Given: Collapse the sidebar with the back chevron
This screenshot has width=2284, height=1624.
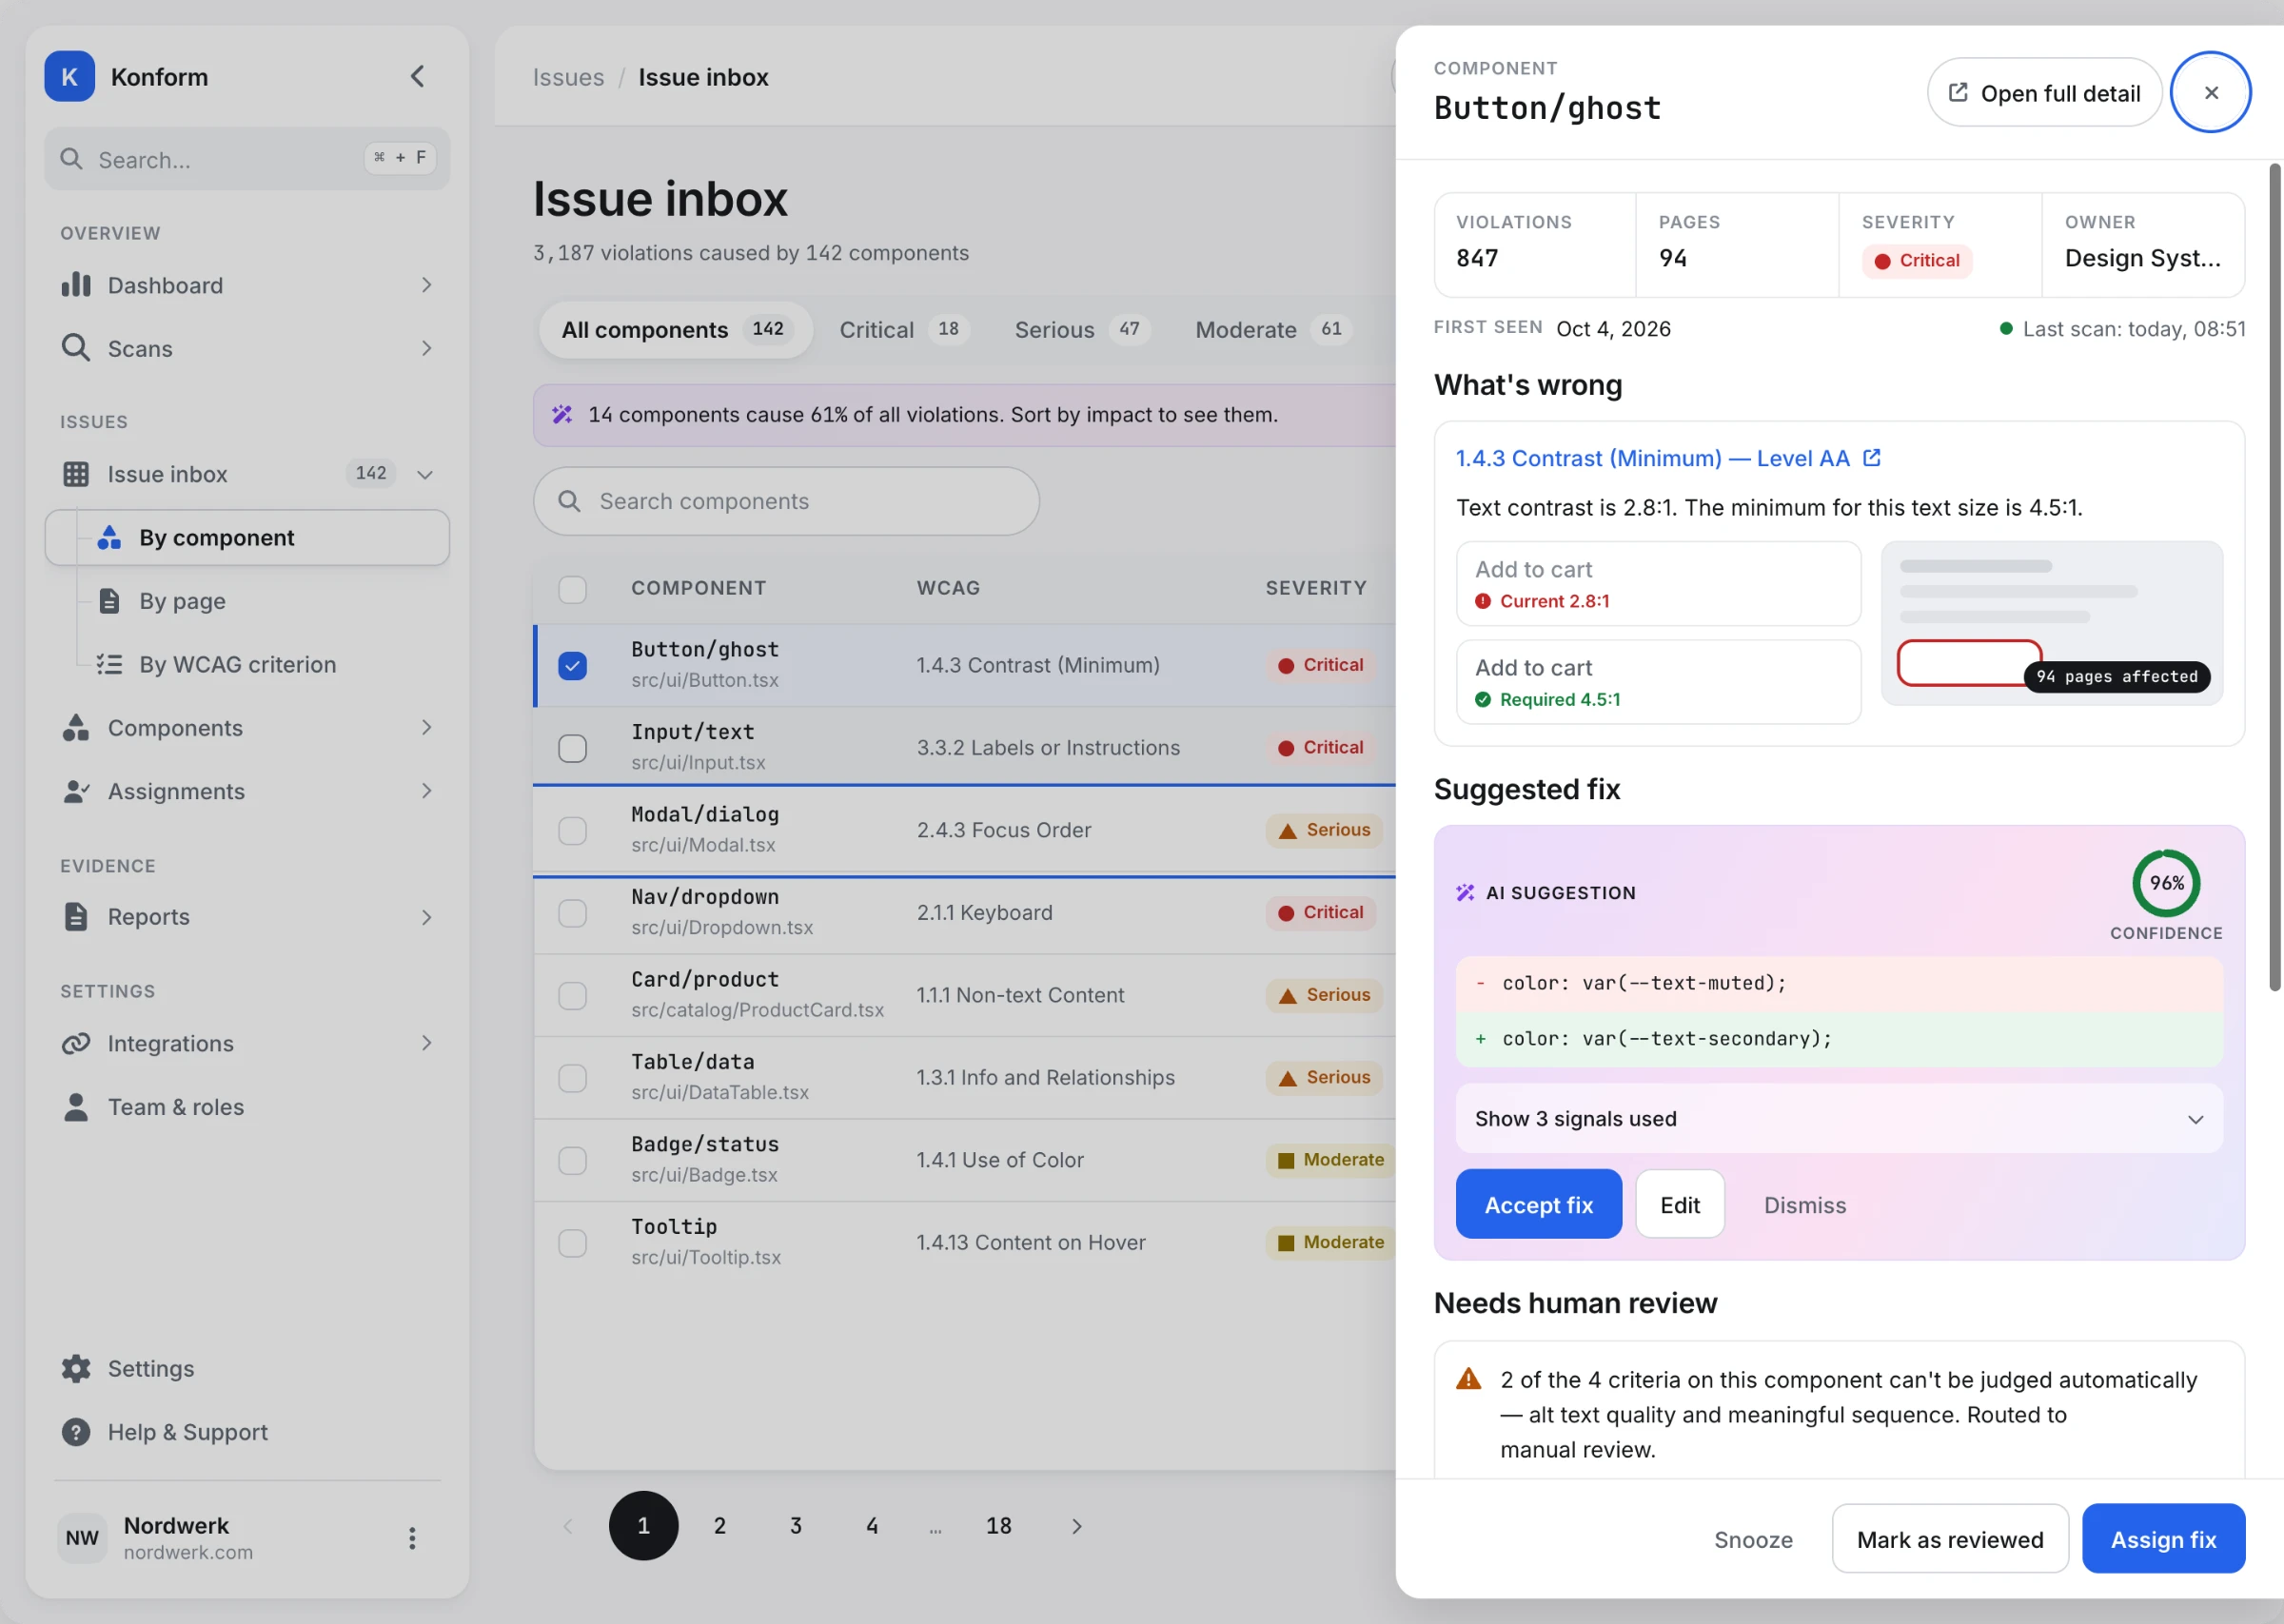Looking at the screenshot, I should point(418,76).
